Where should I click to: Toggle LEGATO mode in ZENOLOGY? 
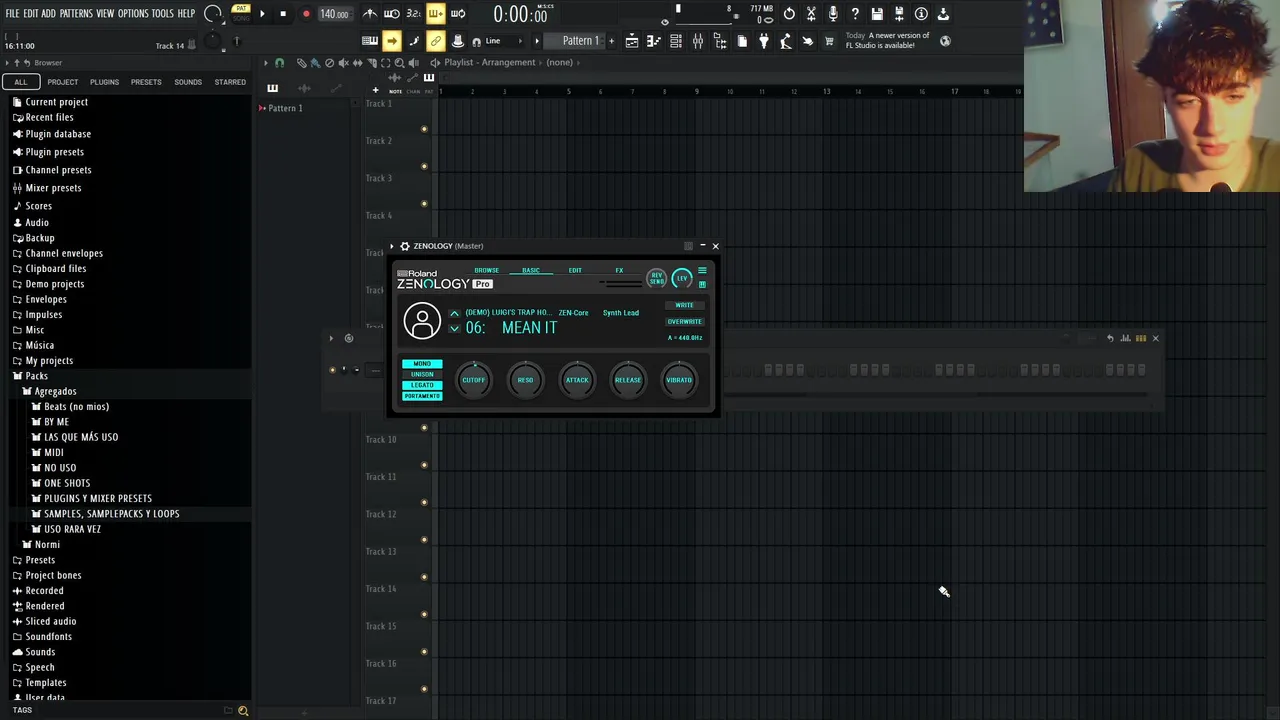(422, 385)
